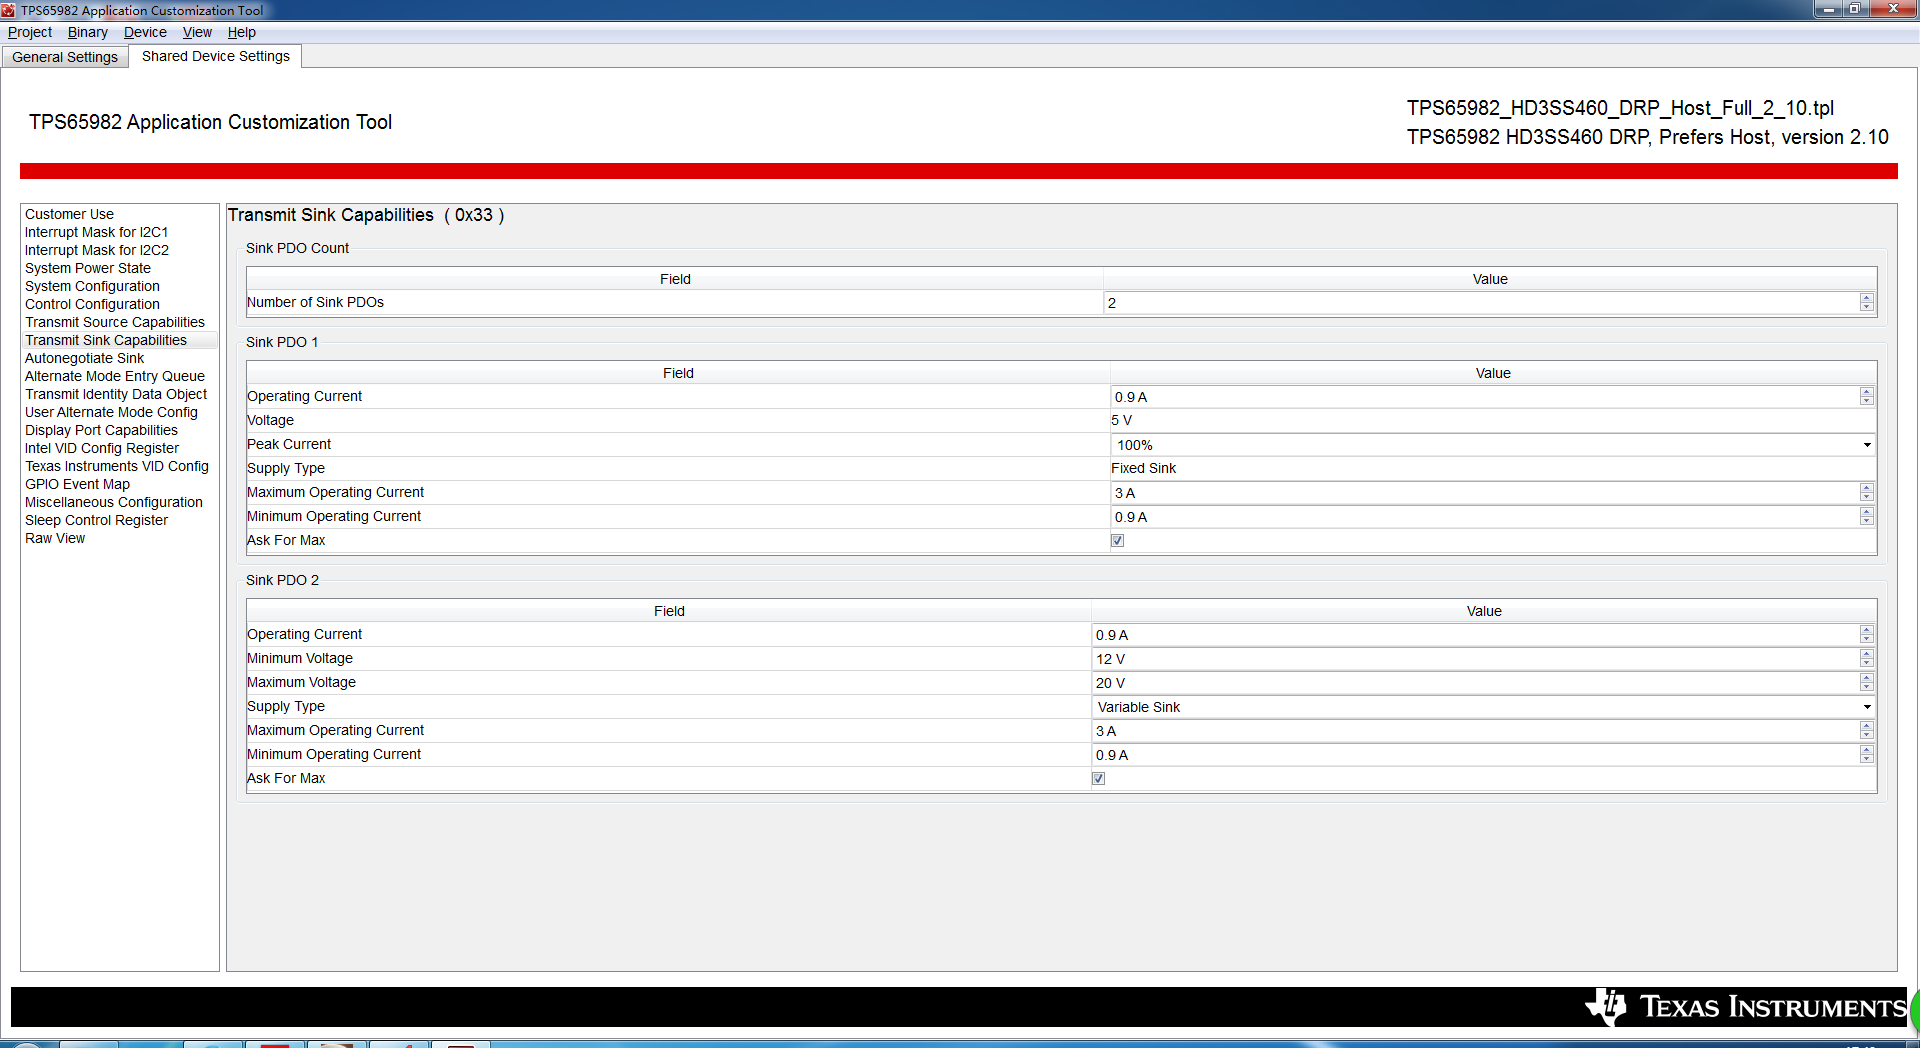The image size is (1920, 1048).
Task: Open the Project menu
Action: (30, 32)
